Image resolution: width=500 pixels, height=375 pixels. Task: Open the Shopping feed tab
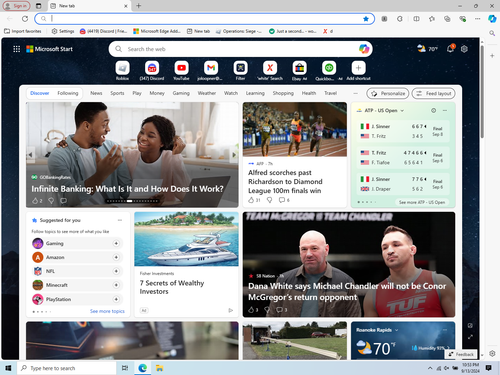pos(283,93)
